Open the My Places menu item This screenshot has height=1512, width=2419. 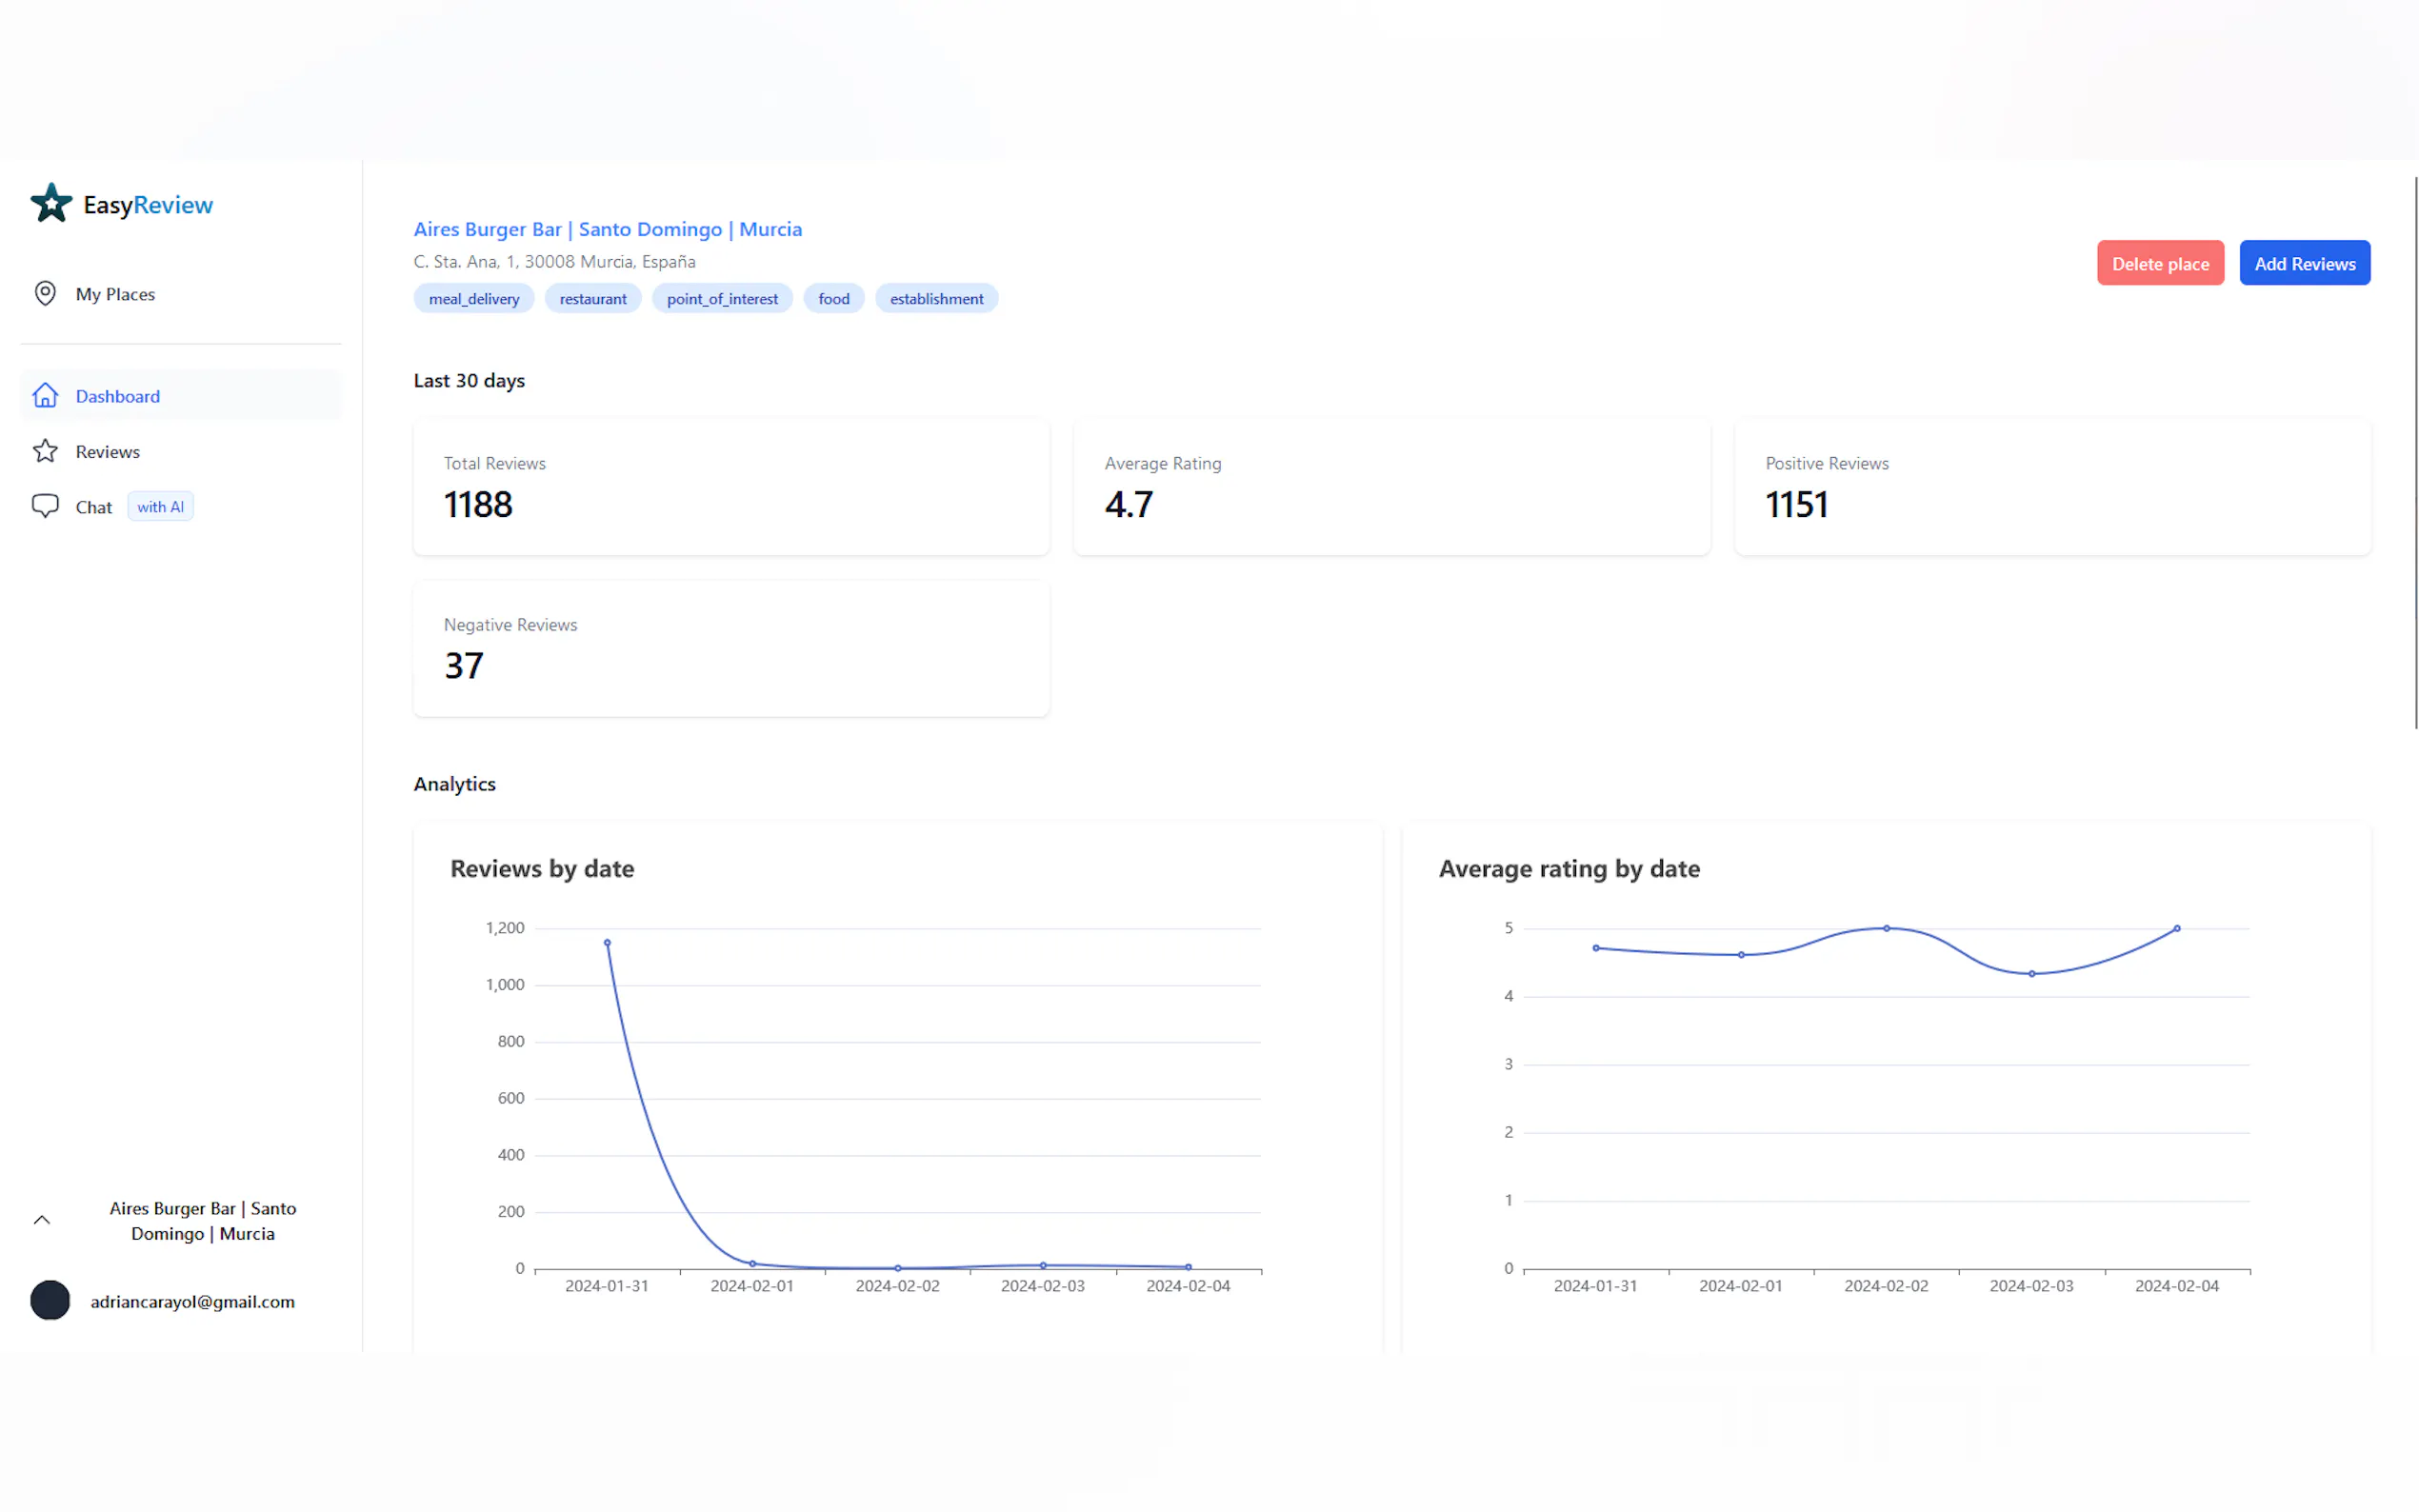pyautogui.click(x=115, y=294)
